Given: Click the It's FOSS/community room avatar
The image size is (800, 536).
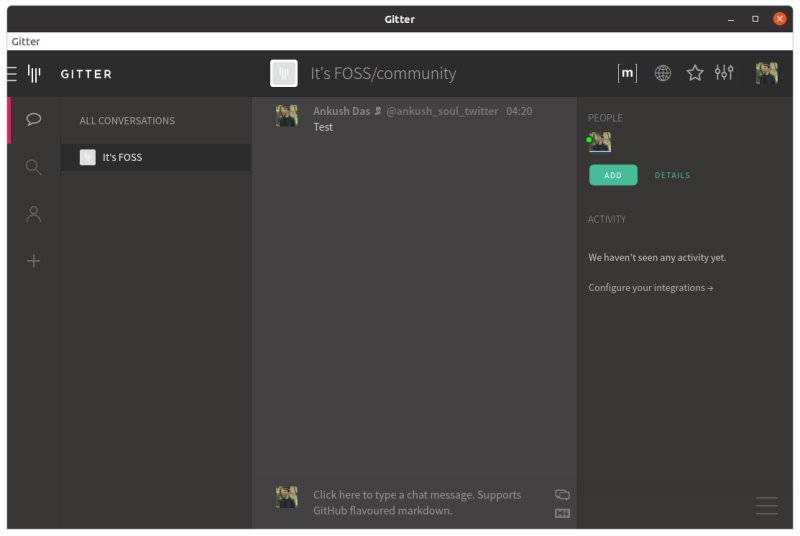Looking at the screenshot, I should click(x=284, y=73).
